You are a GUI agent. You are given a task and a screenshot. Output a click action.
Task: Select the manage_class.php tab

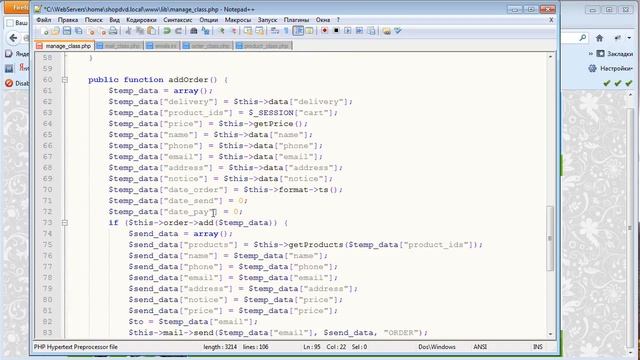64,46
